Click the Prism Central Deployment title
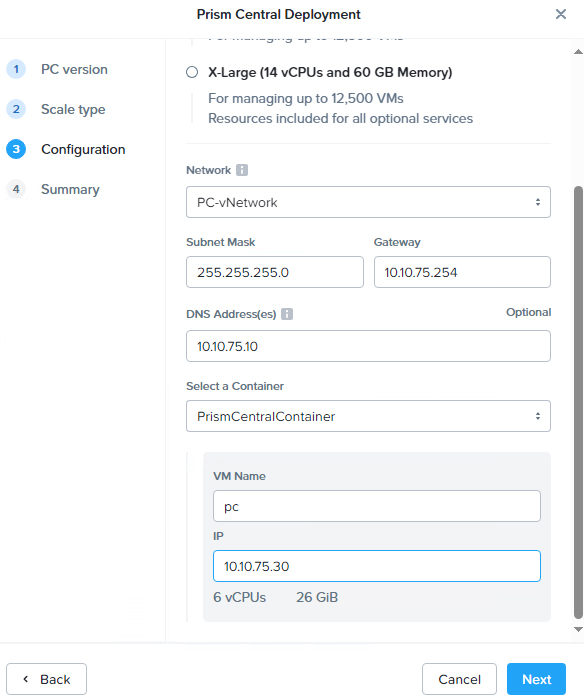 (279, 14)
